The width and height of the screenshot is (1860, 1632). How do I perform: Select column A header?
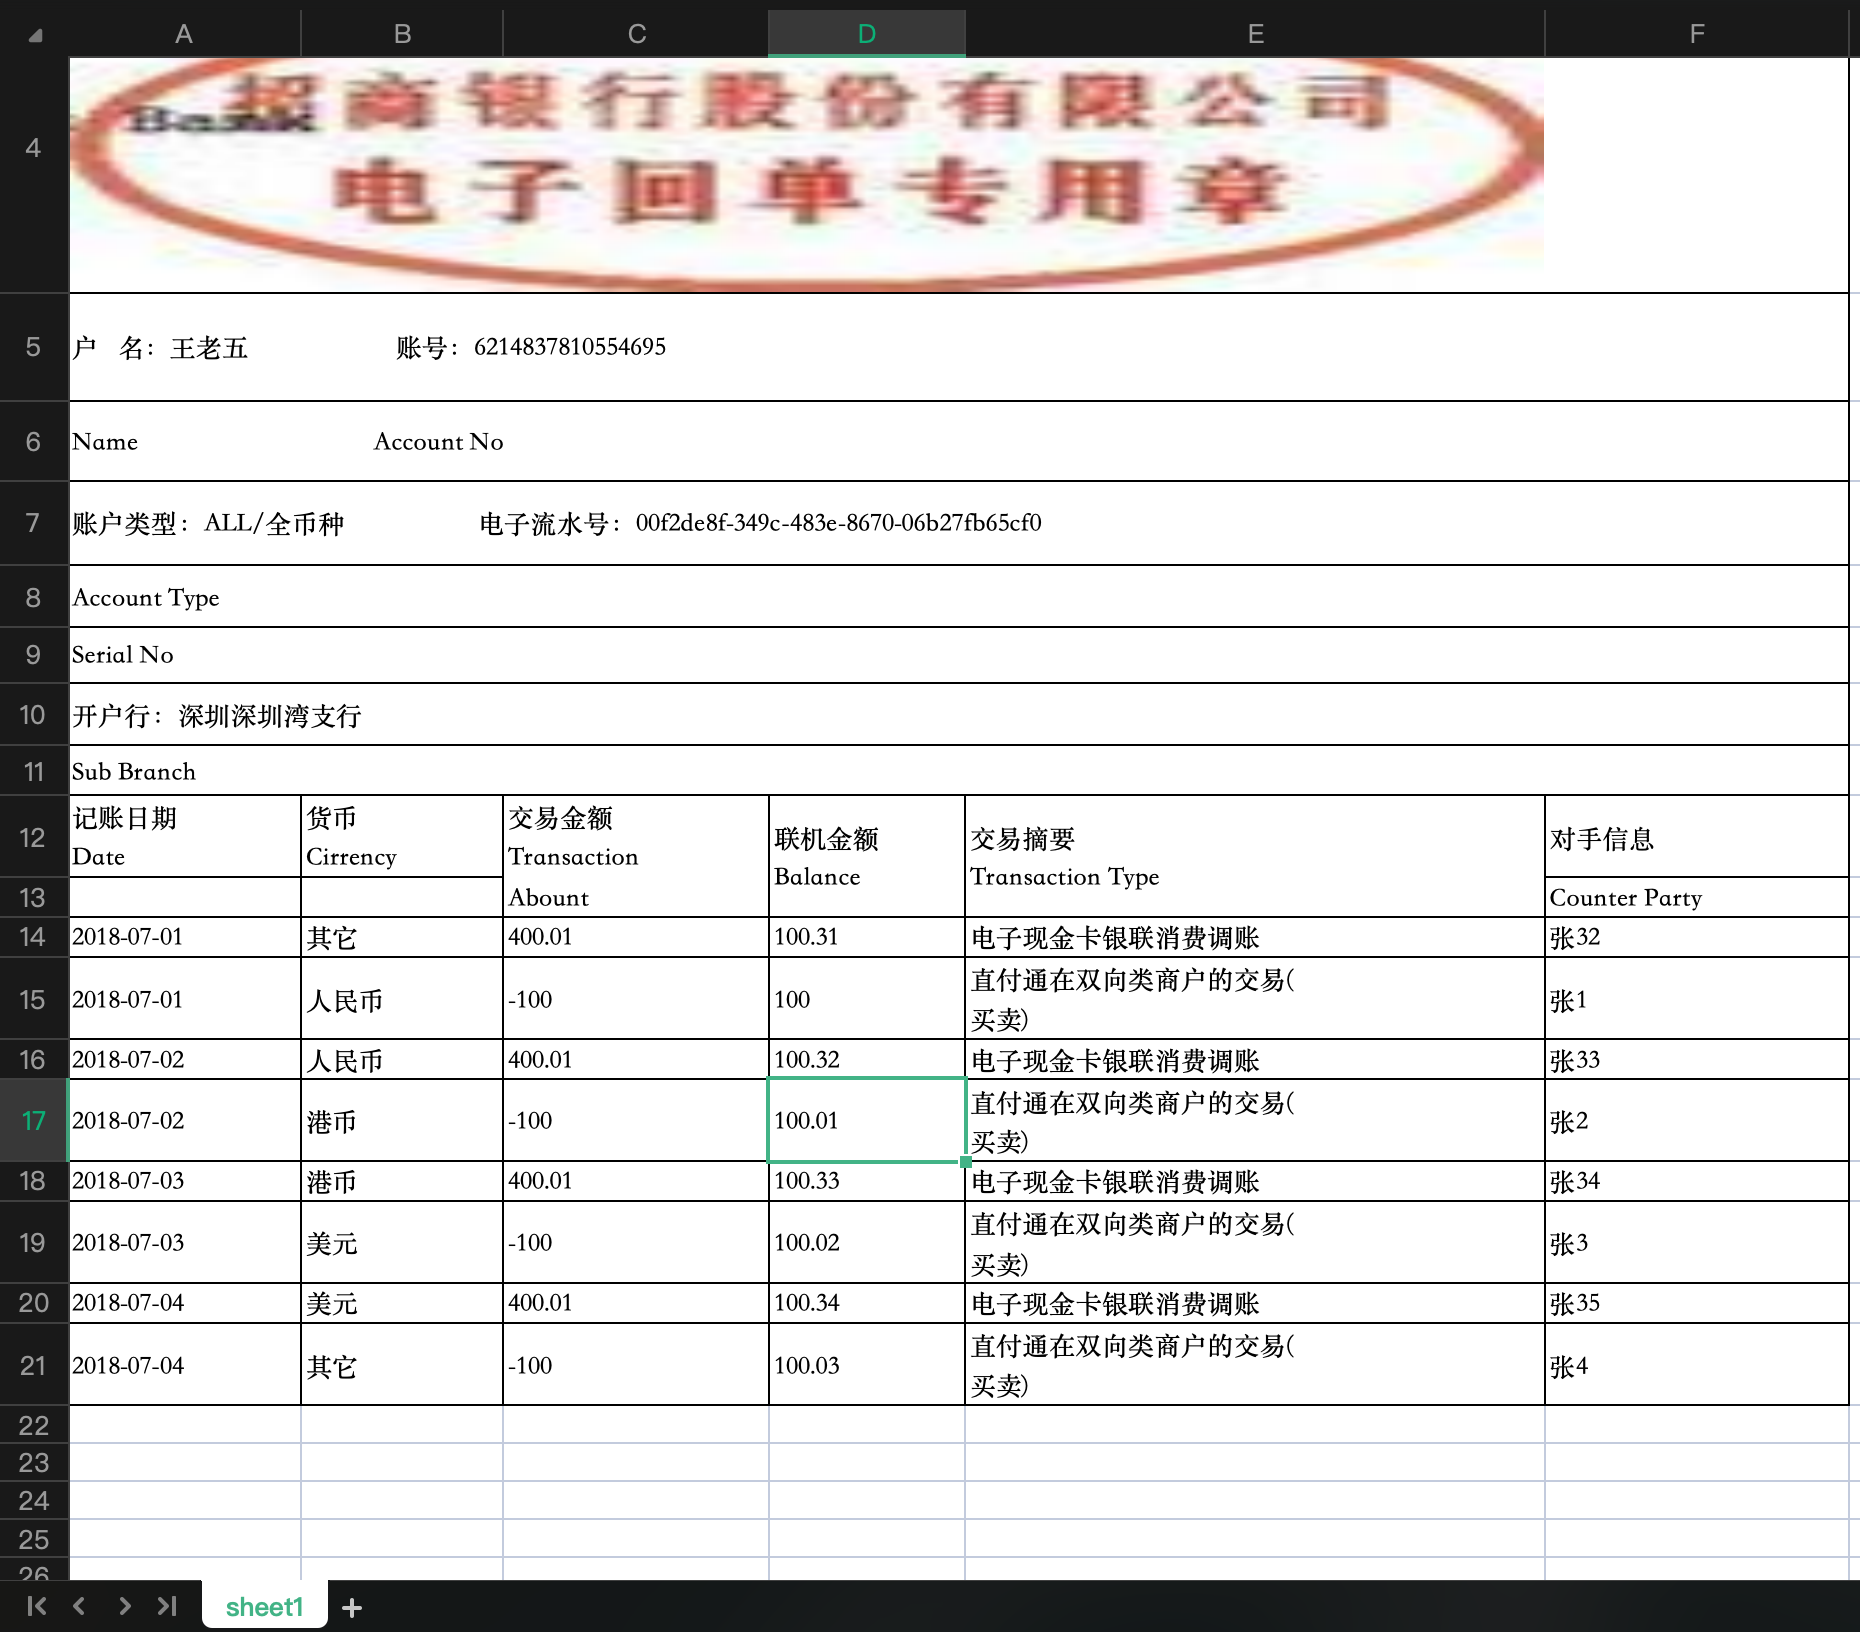[184, 34]
